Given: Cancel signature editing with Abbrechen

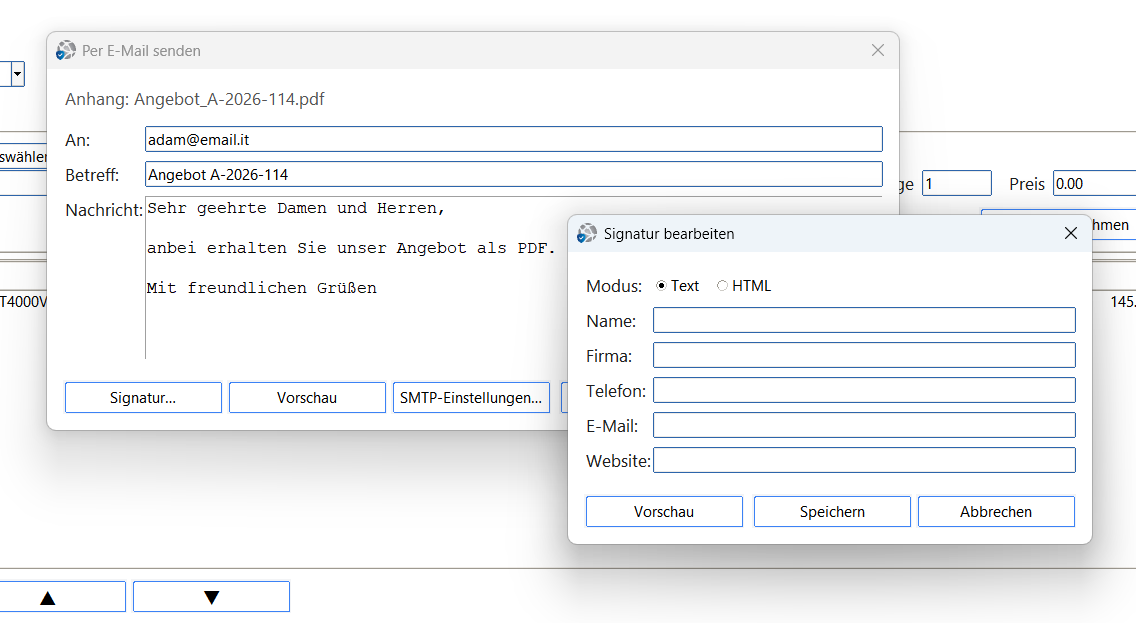Looking at the screenshot, I should coord(995,511).
